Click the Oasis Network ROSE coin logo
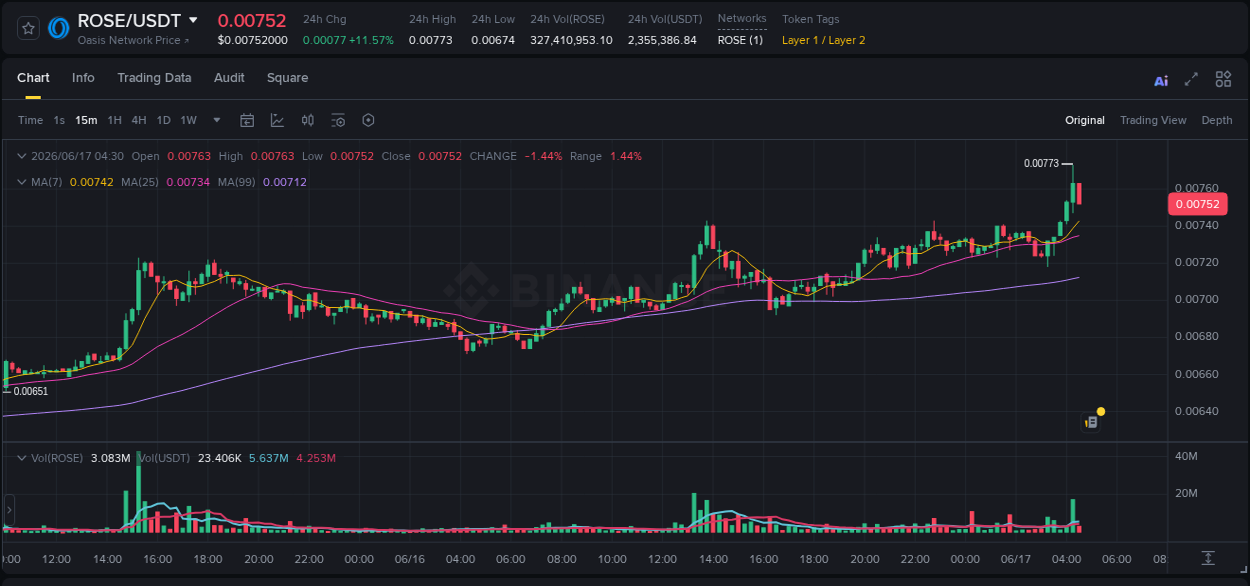Screen dimensions: 1250x586 pyautogui.click(x=59, y=28)
